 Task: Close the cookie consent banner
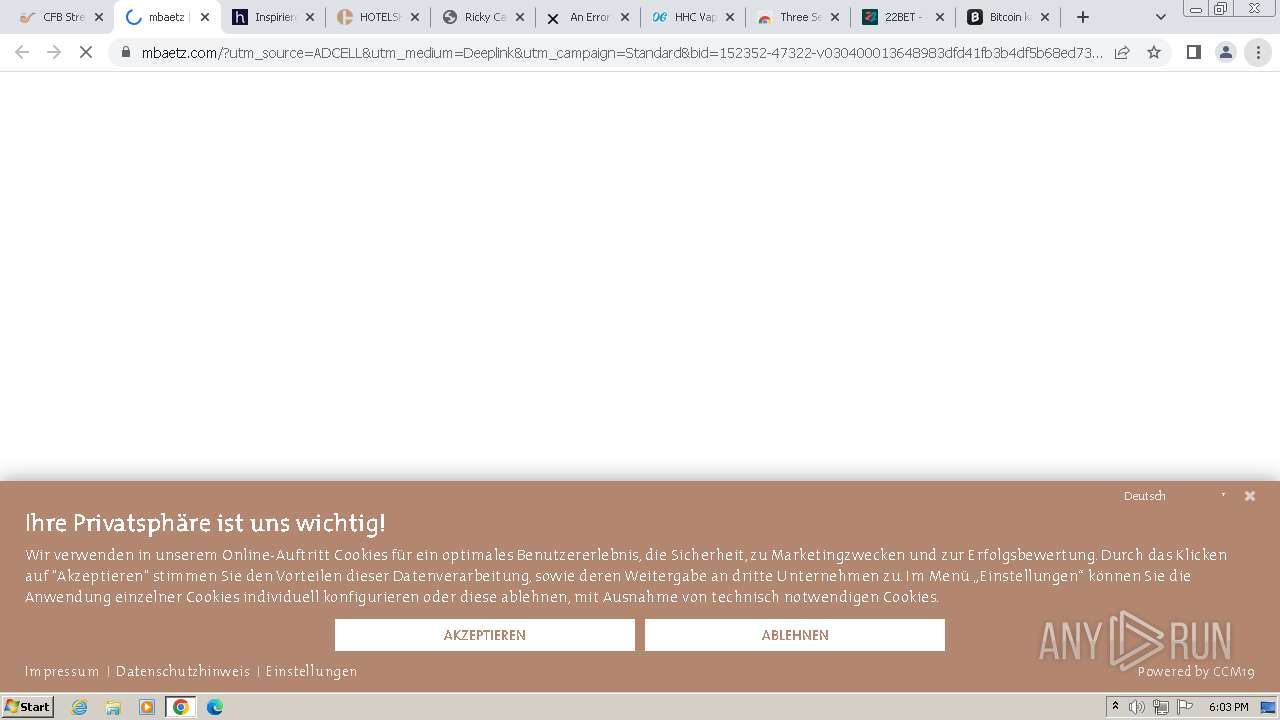click(x=1249, y=496)
